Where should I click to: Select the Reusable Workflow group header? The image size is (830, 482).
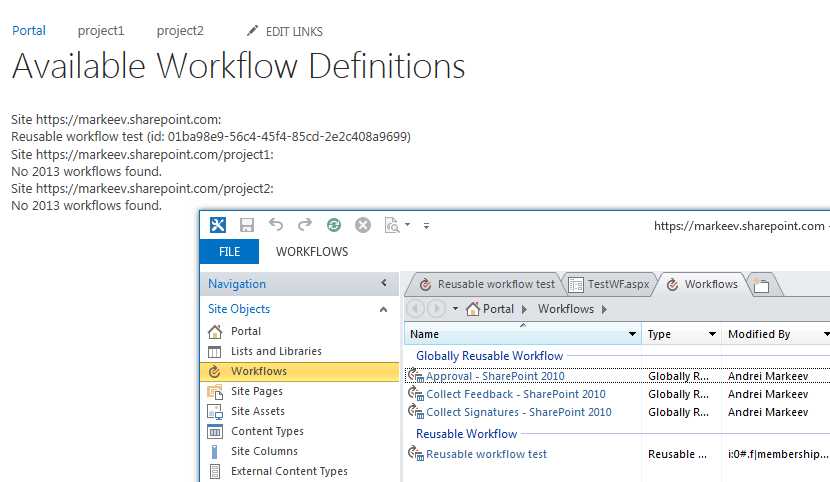(466, 434)
